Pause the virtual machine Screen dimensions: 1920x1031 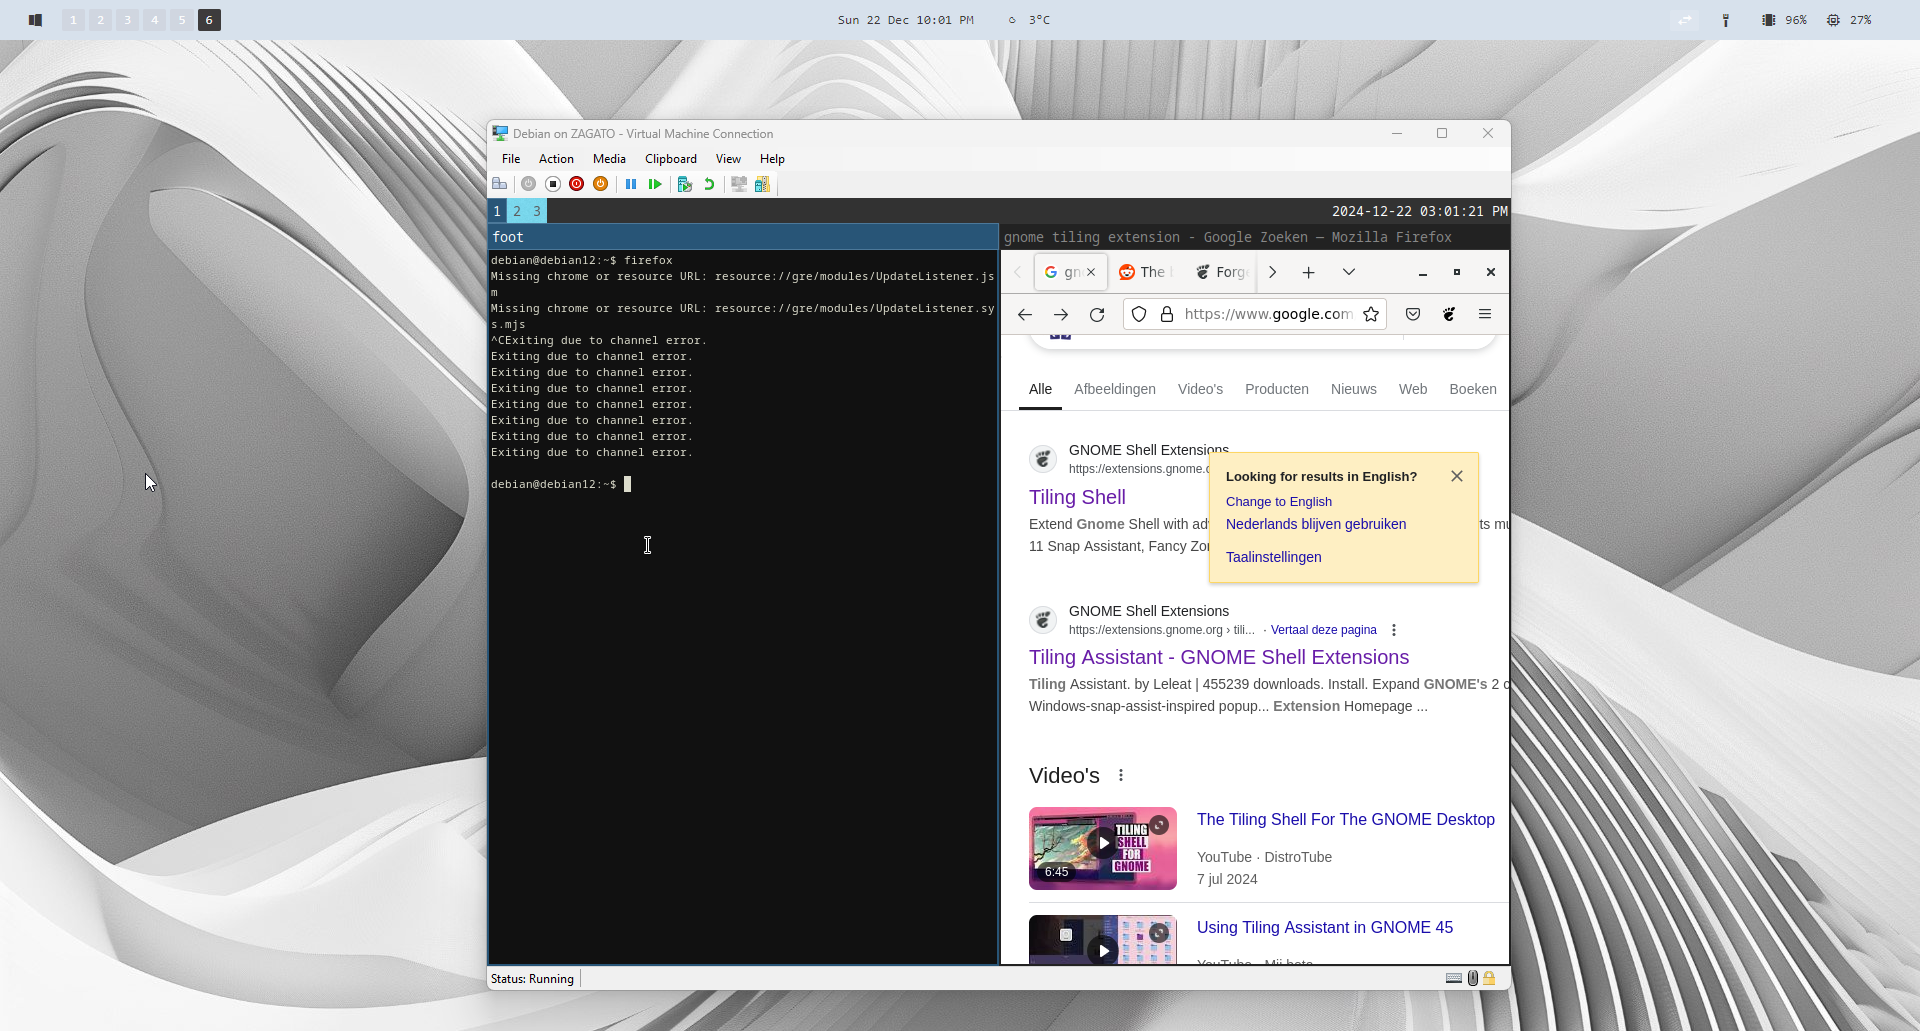coord(631,184)
